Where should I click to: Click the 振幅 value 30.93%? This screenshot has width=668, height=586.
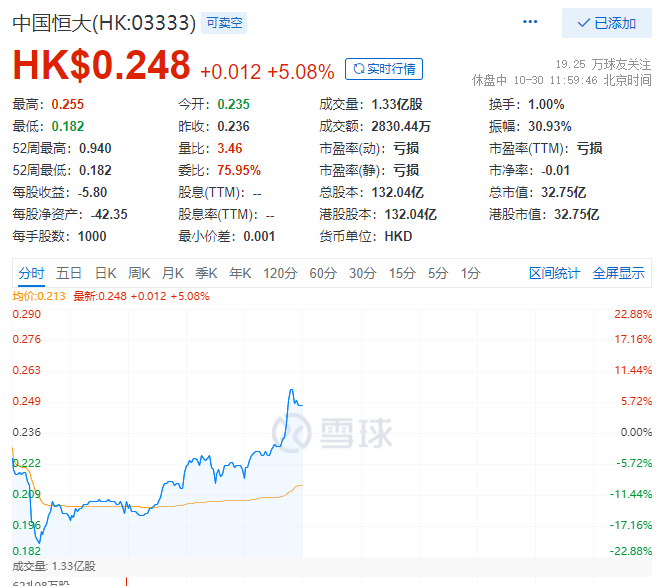550,126
